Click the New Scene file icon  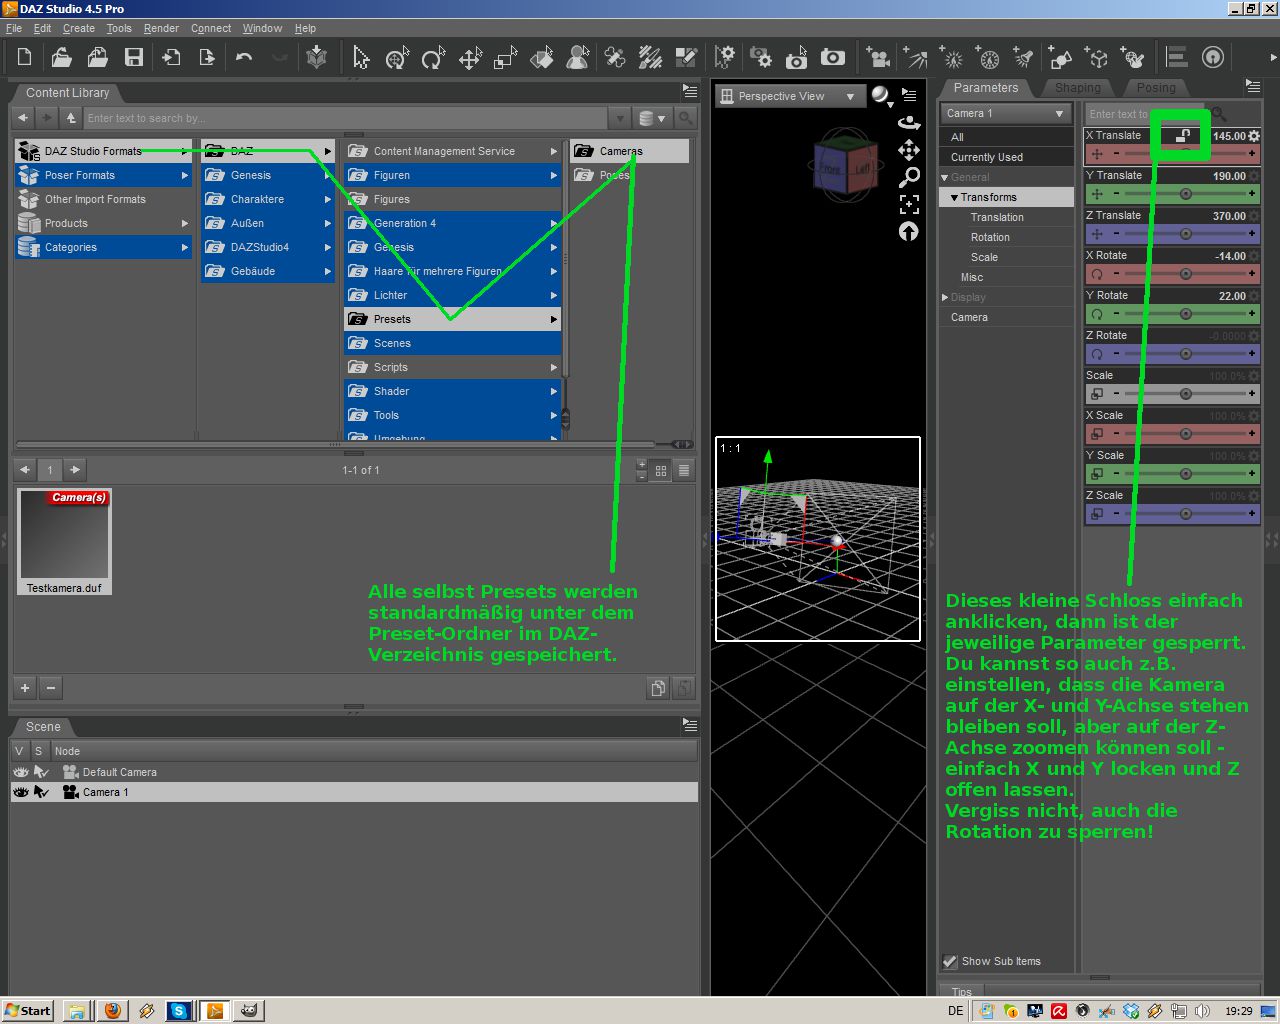coord(25,58)
